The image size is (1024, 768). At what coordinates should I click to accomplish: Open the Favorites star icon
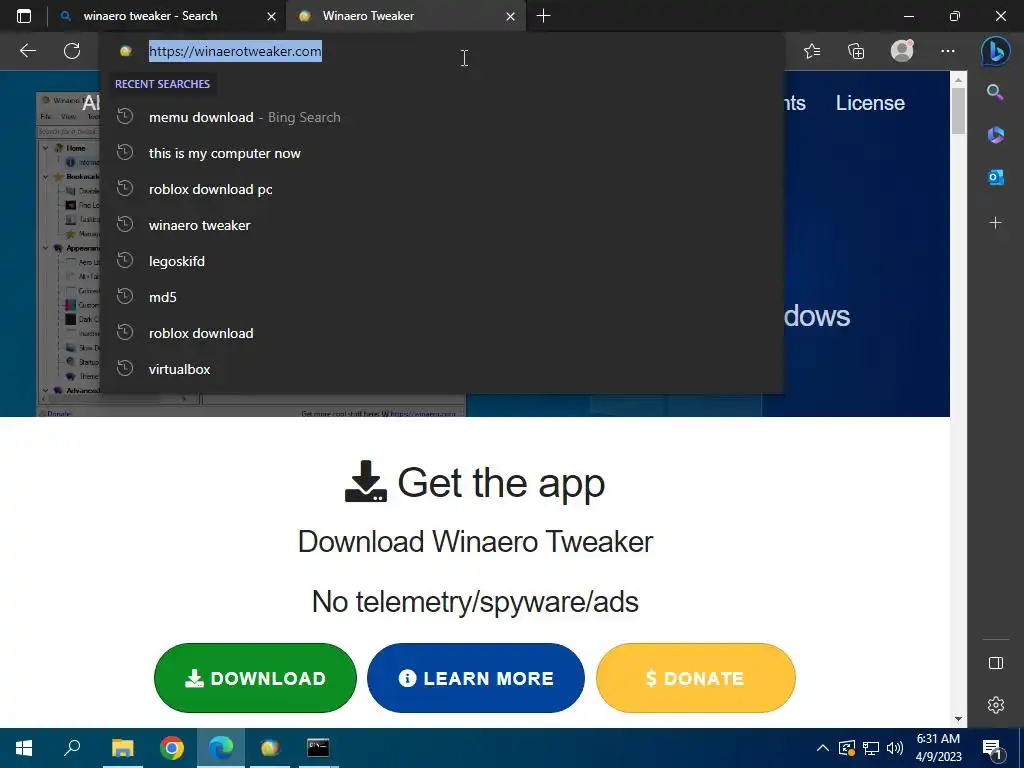click(x=812, y=51)
